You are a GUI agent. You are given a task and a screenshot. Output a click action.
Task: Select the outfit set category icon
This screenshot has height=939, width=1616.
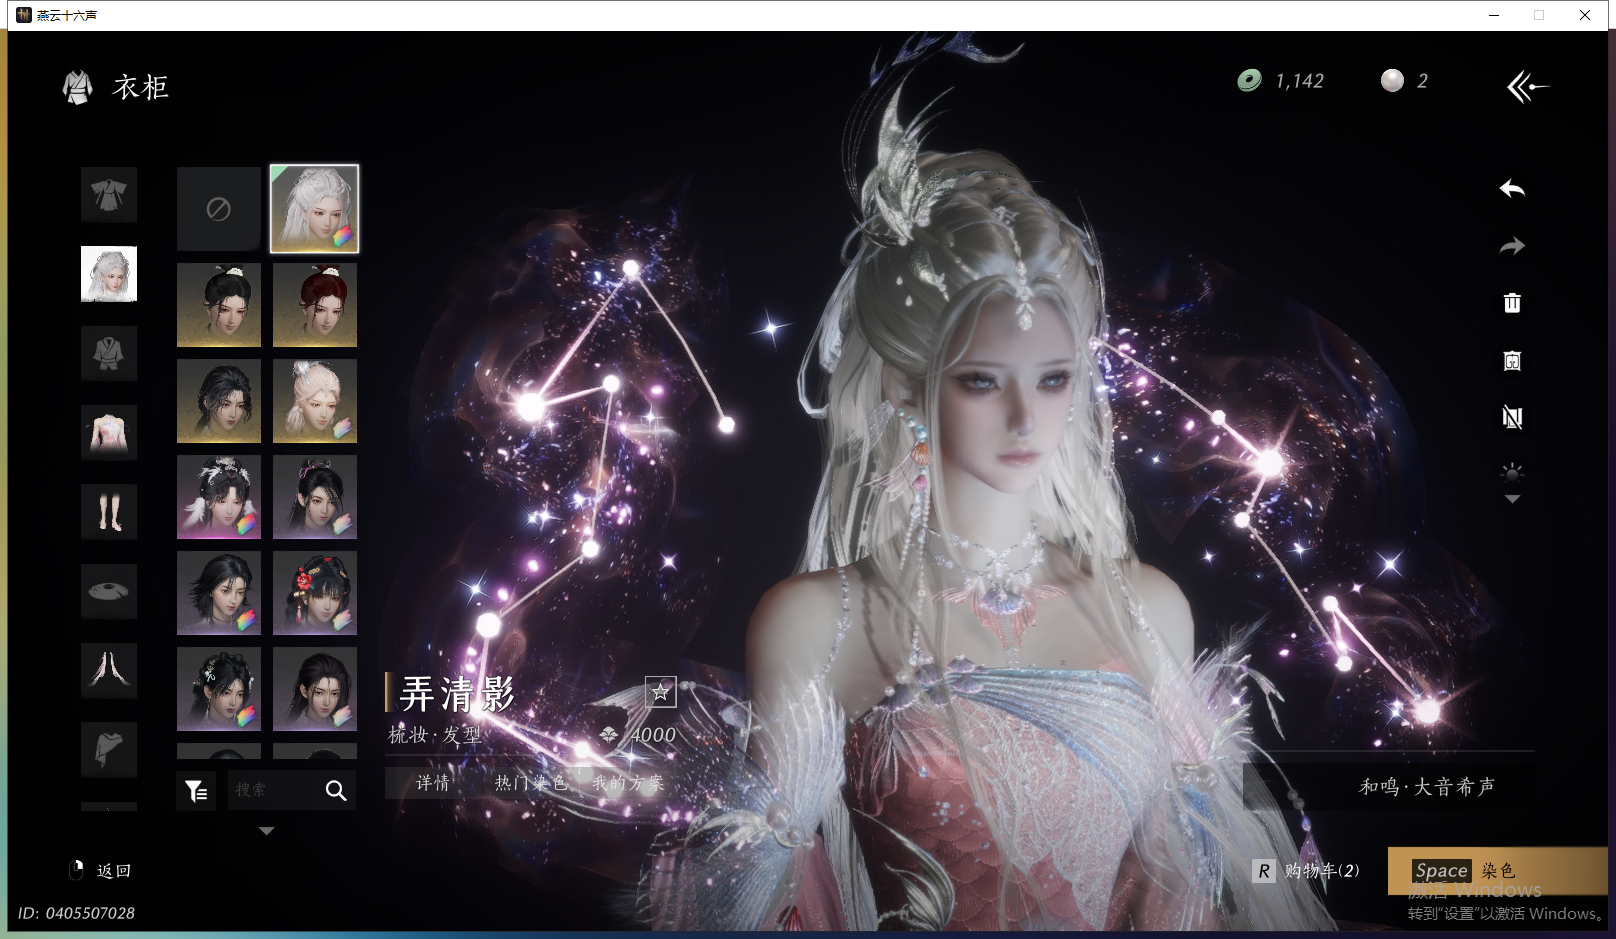pyautogui.click(x=109, y=194)
